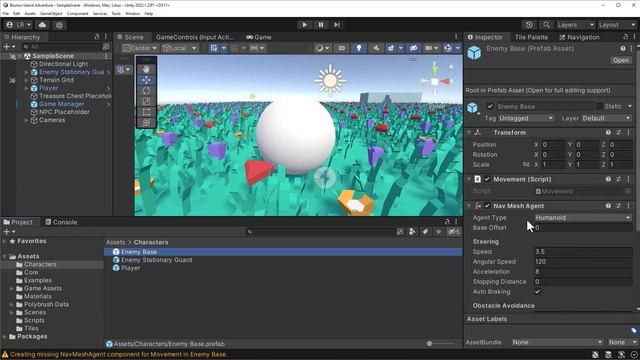
Task: Open the Component menu
Action: coord(77,13)
